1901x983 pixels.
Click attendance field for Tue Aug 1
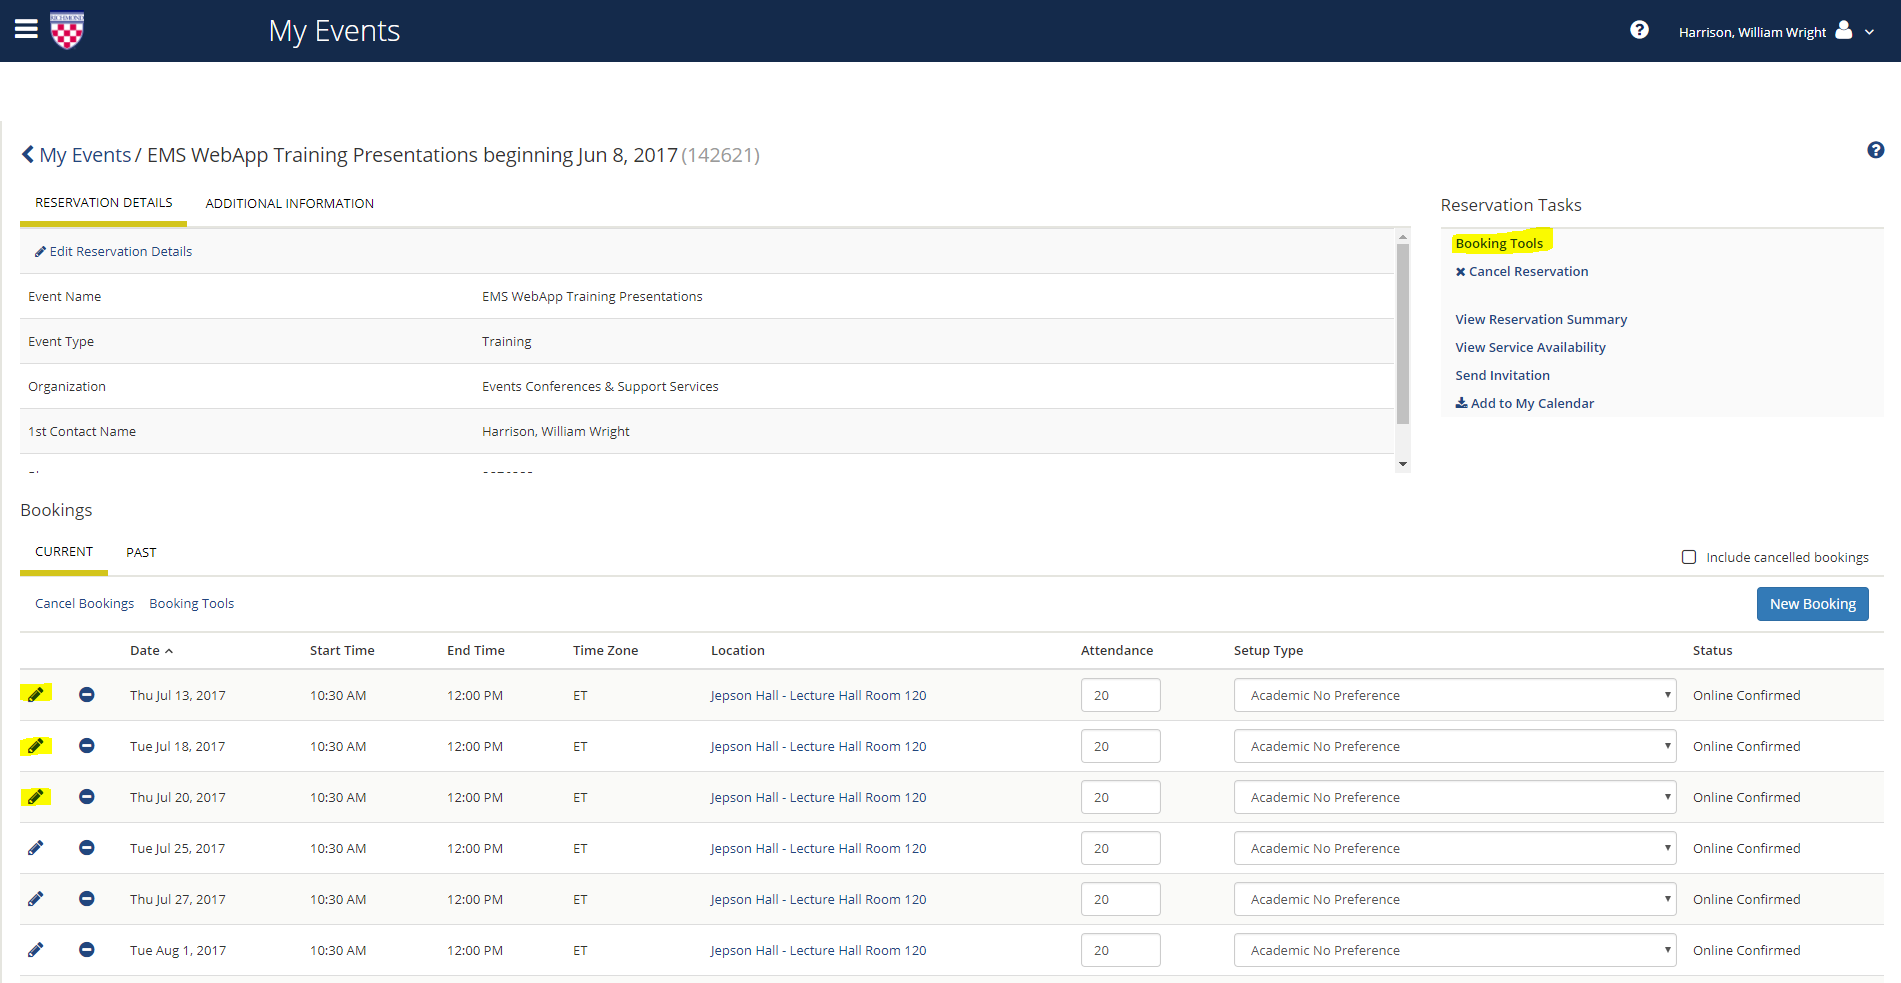1120,950
